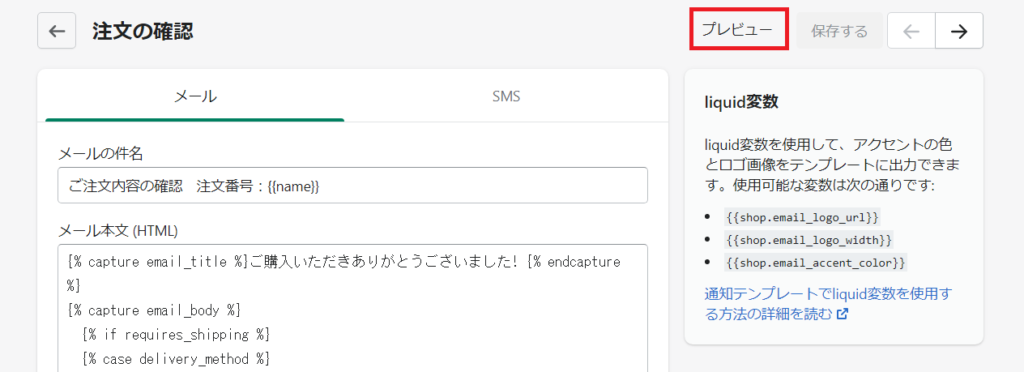Screen dimensions: 1024x372
Task: Click the back arrow beside 注文の確認
Action: 57,31
